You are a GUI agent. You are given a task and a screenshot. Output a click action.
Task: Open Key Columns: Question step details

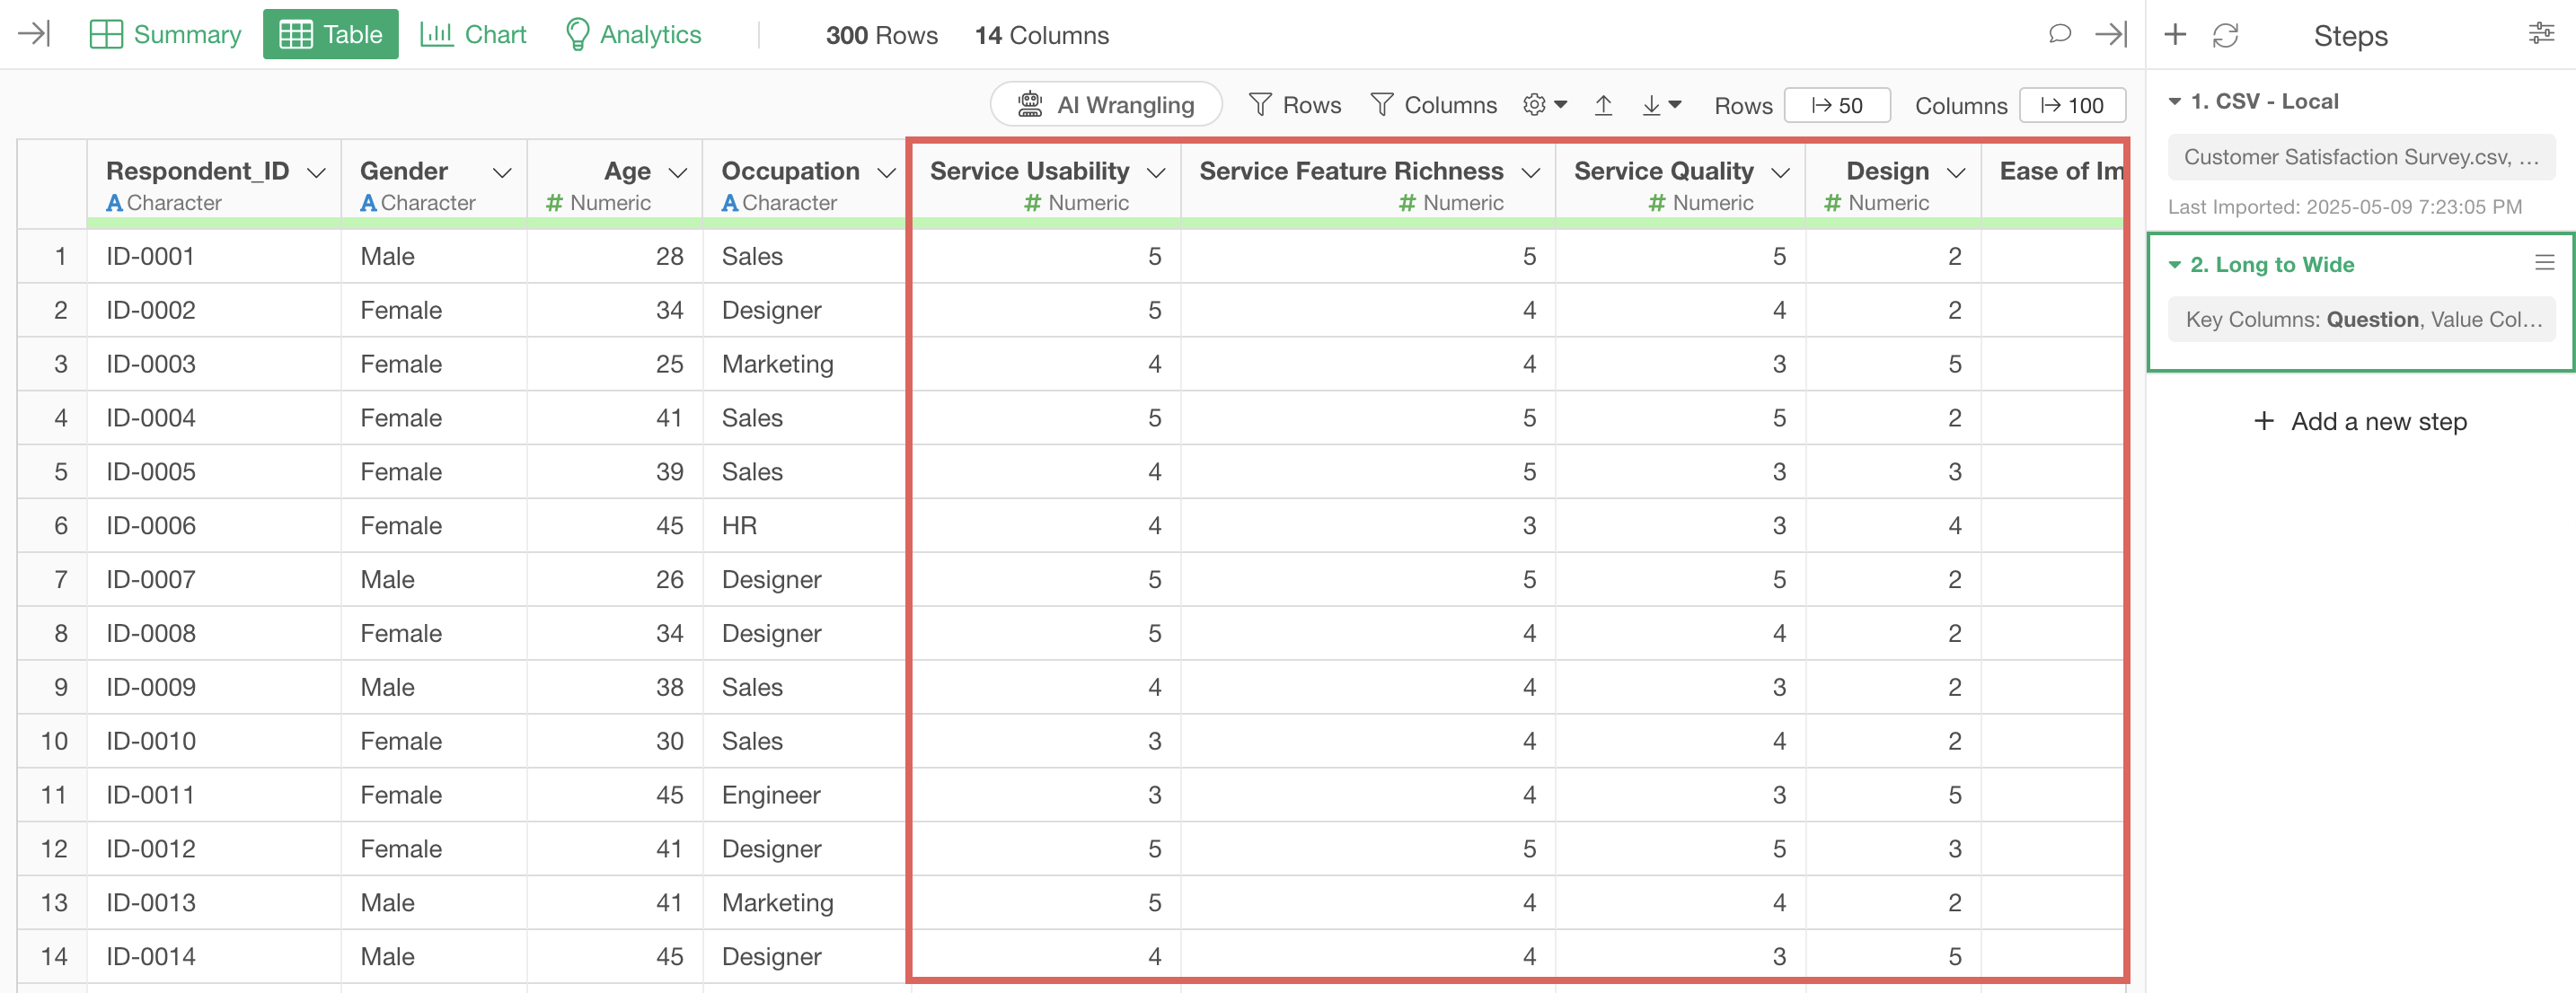[x=2361, y=320]
